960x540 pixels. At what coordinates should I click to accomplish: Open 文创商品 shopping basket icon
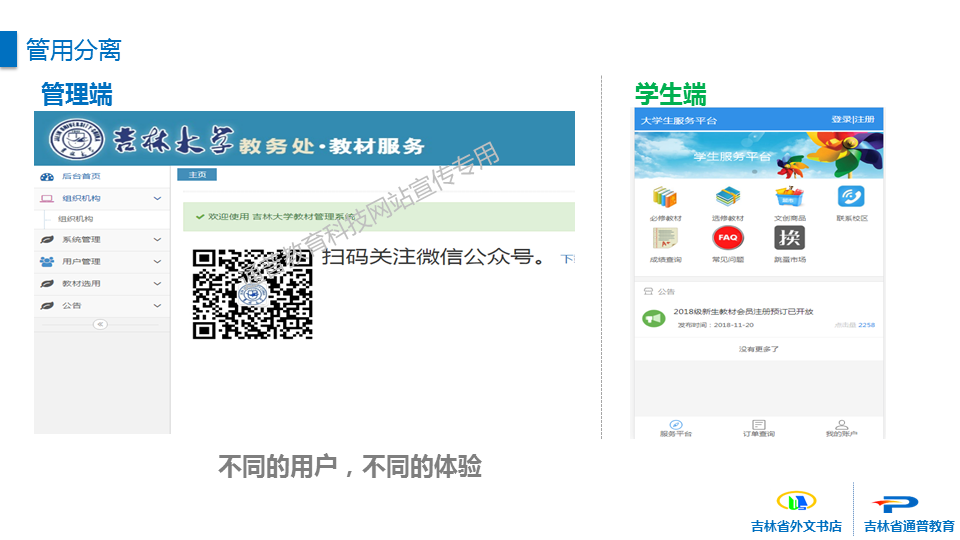click(789, 197)
